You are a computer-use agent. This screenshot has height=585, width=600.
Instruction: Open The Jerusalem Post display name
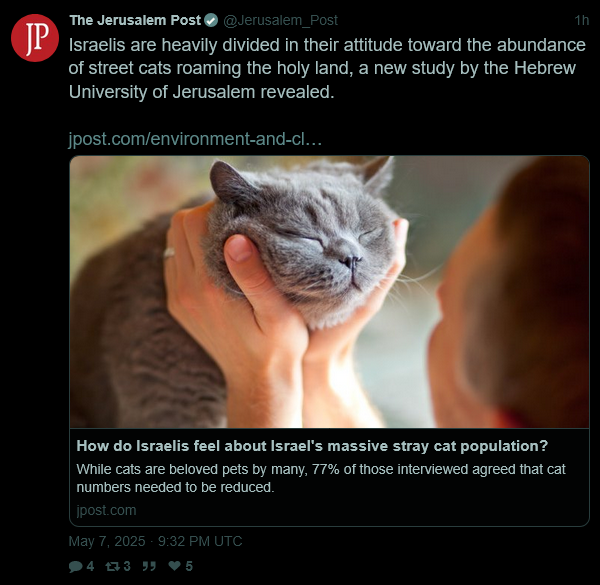[135, 20]
